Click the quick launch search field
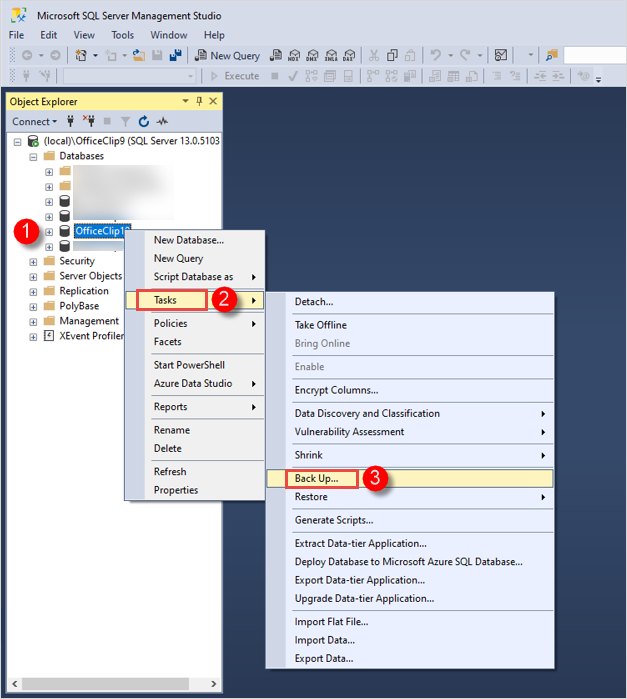The image size is (627, 699). coord(594,56)
